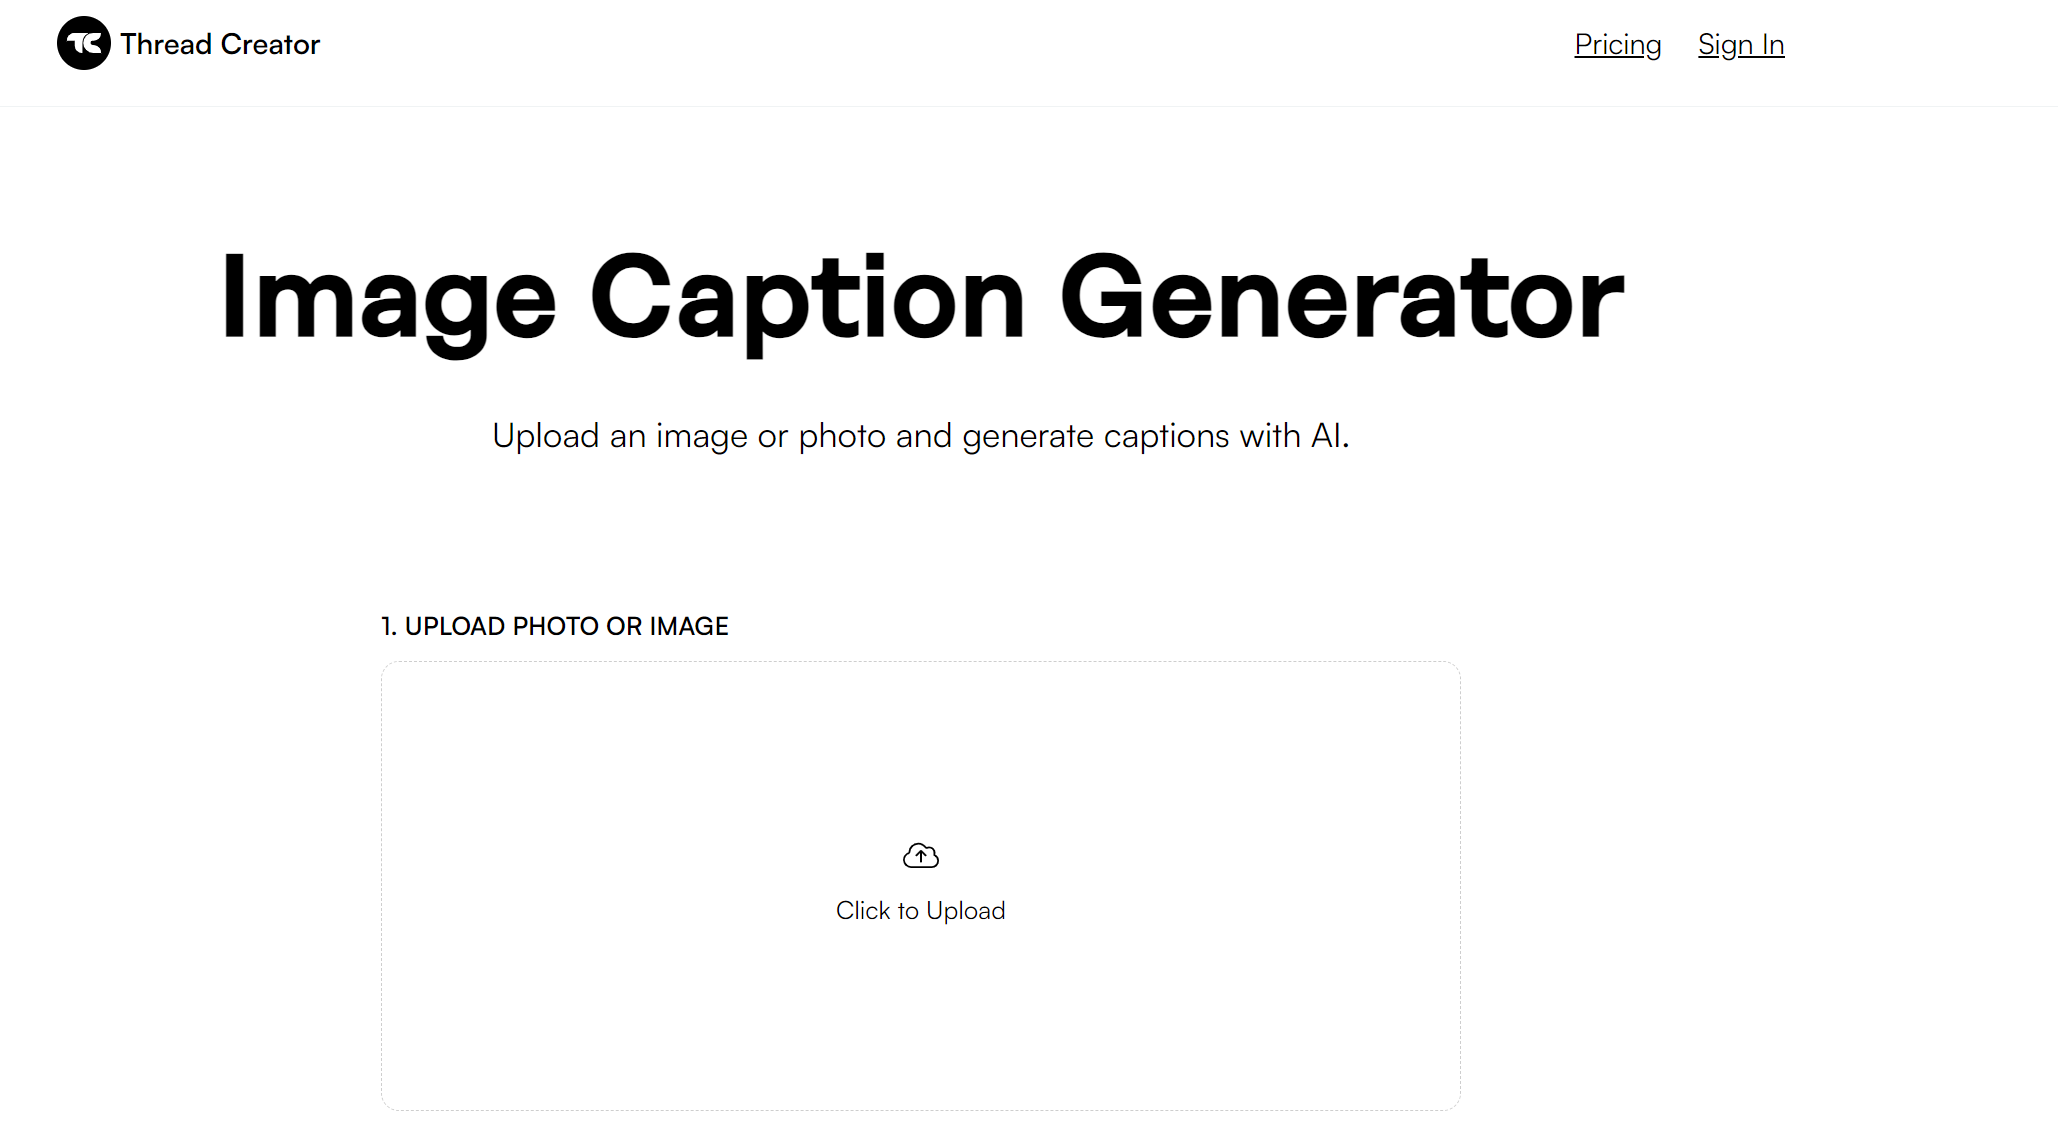Click the word "Caption" in the heading
2058x1136 pixels.
[x=807, y=298]
